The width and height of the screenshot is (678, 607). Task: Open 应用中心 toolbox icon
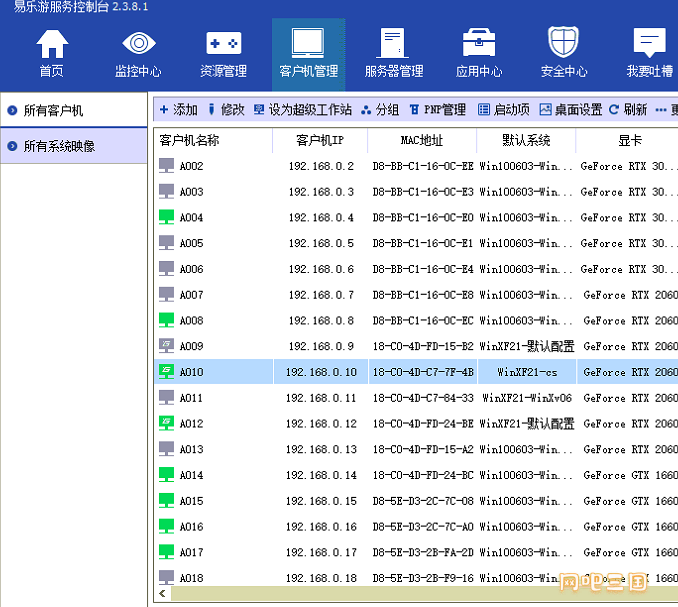point(479,46)
